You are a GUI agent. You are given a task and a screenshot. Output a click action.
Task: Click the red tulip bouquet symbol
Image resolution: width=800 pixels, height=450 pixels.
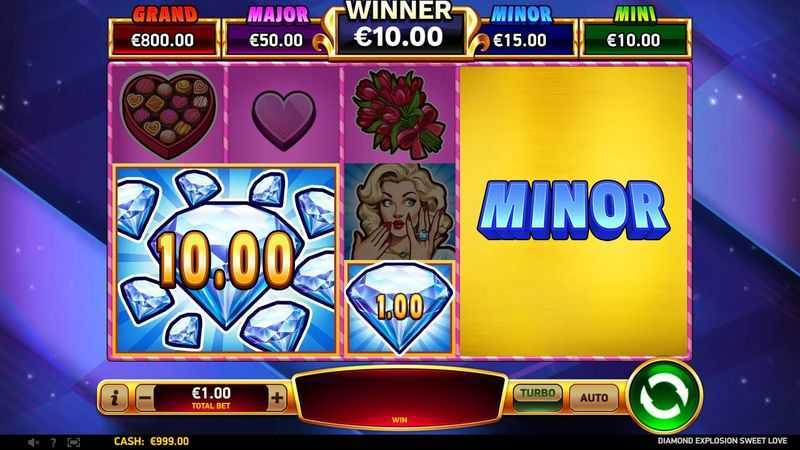tap(399, 113)
